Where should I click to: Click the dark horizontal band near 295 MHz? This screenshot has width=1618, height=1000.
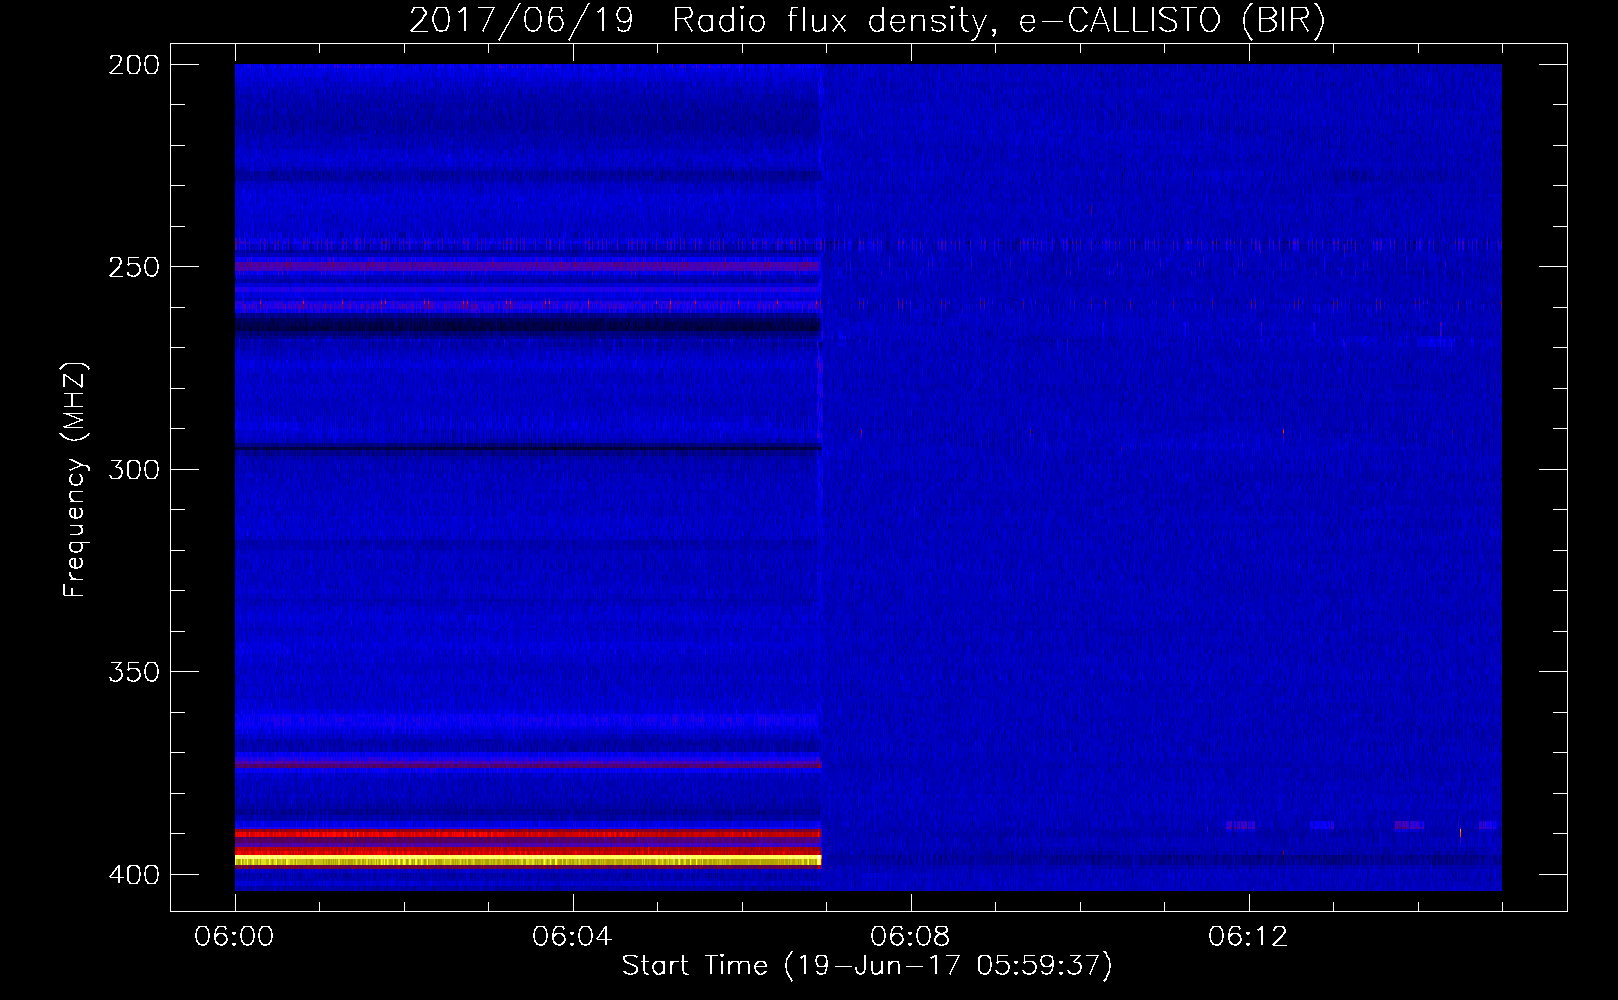(x=528, y=448)
